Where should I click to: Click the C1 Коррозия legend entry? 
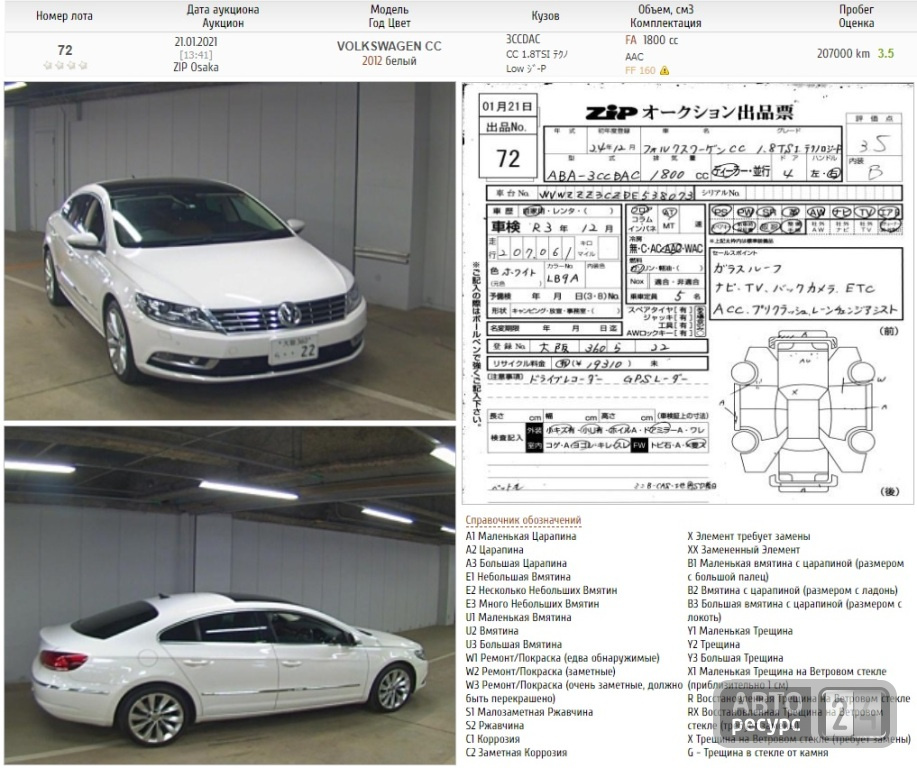coord(492,738)
